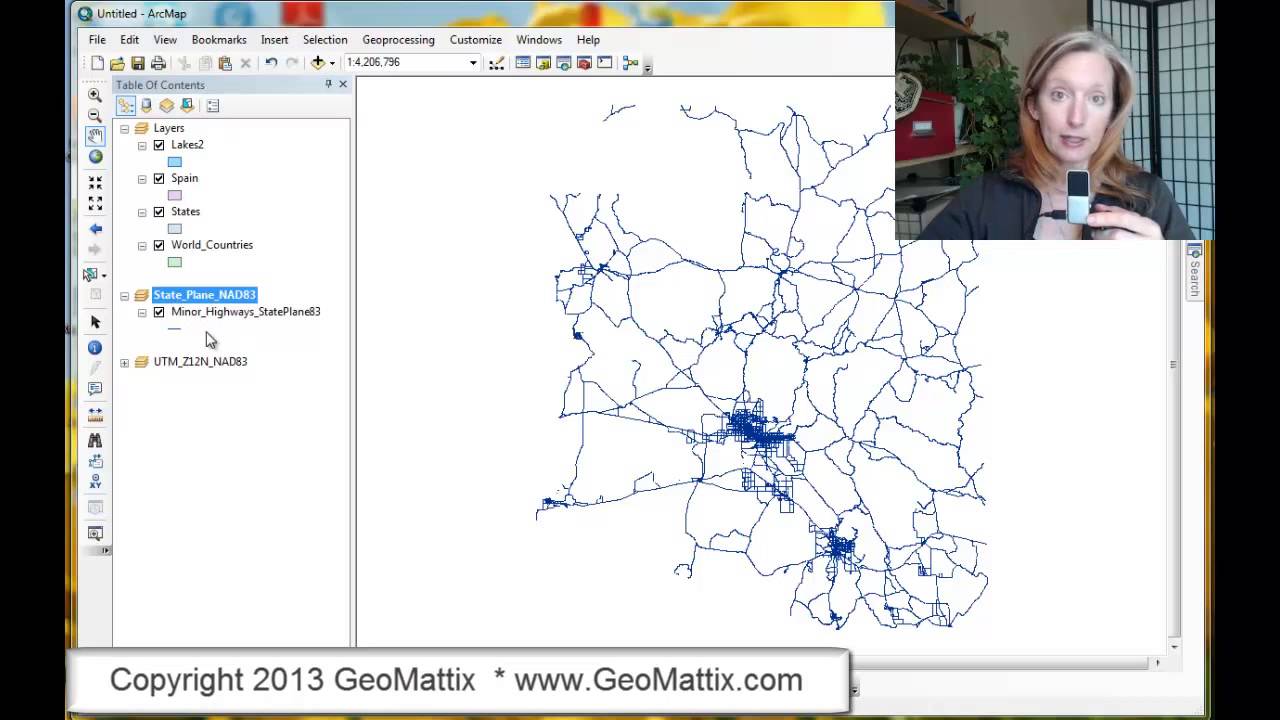Screen dimensions: 1280x720
Task: Open the docked Search side tab
Action: pos(1194,271)
